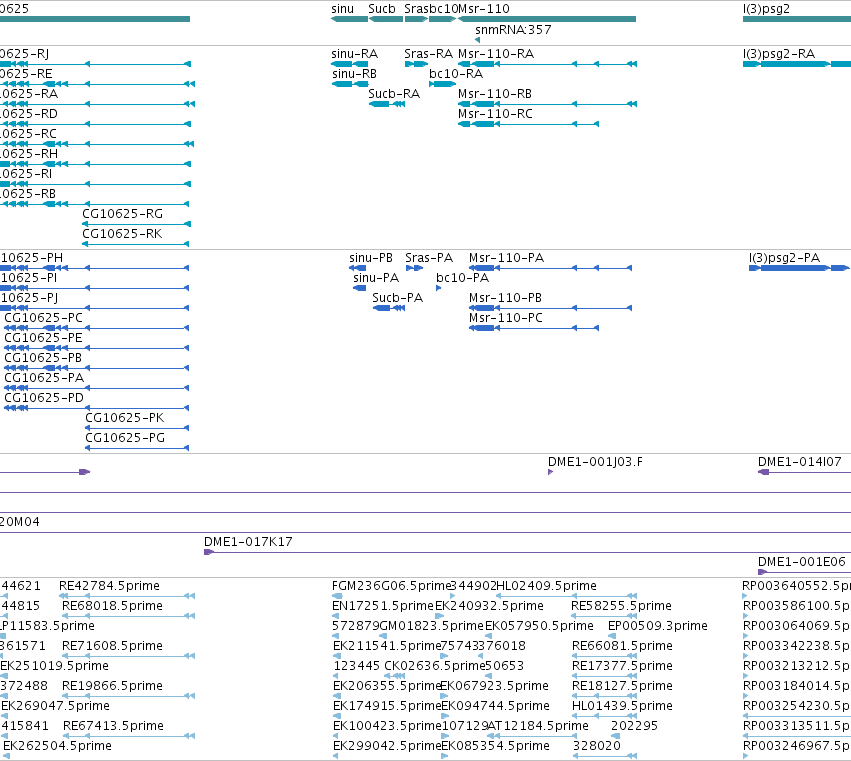This screenshot has width=851, height=761.
Task: Click the Msr-110-RC transcript
Action: [529, 124]
